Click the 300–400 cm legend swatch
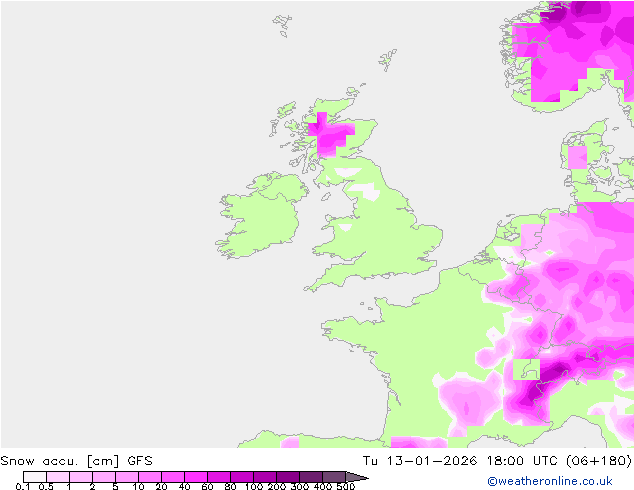634x490 pixels. (311, 477)
